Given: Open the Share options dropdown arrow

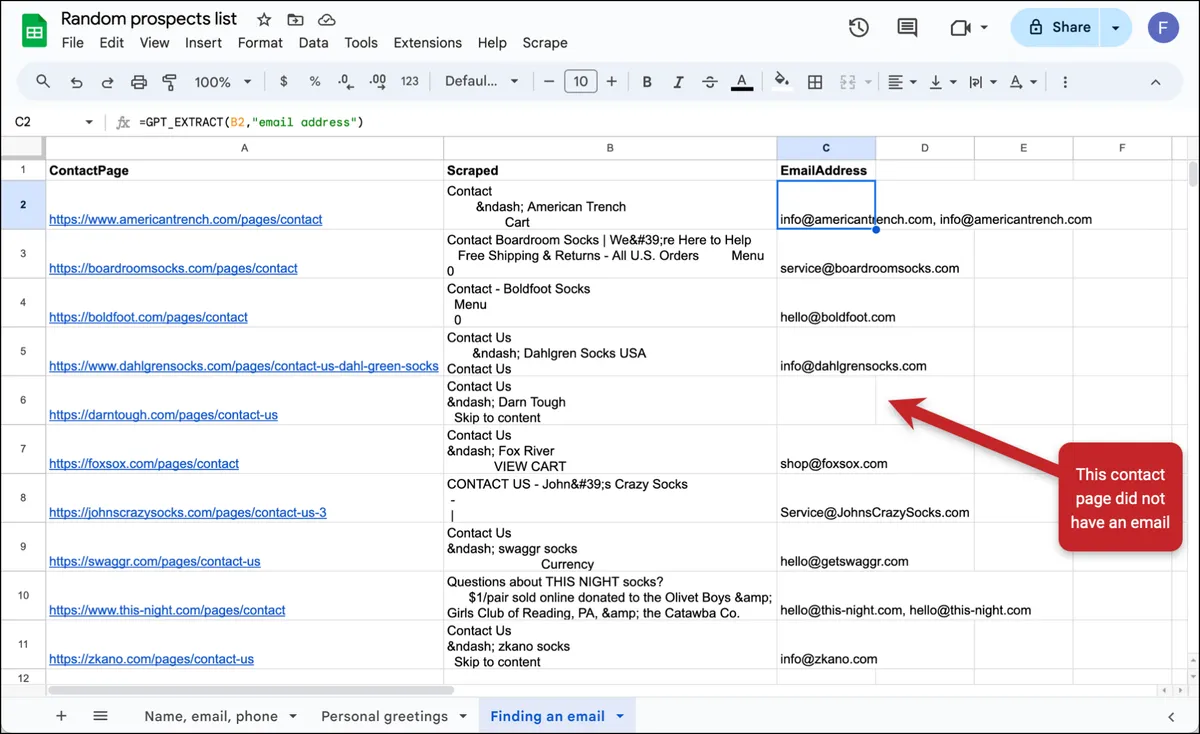Looking at the screenshot, I should point(1116,28).
